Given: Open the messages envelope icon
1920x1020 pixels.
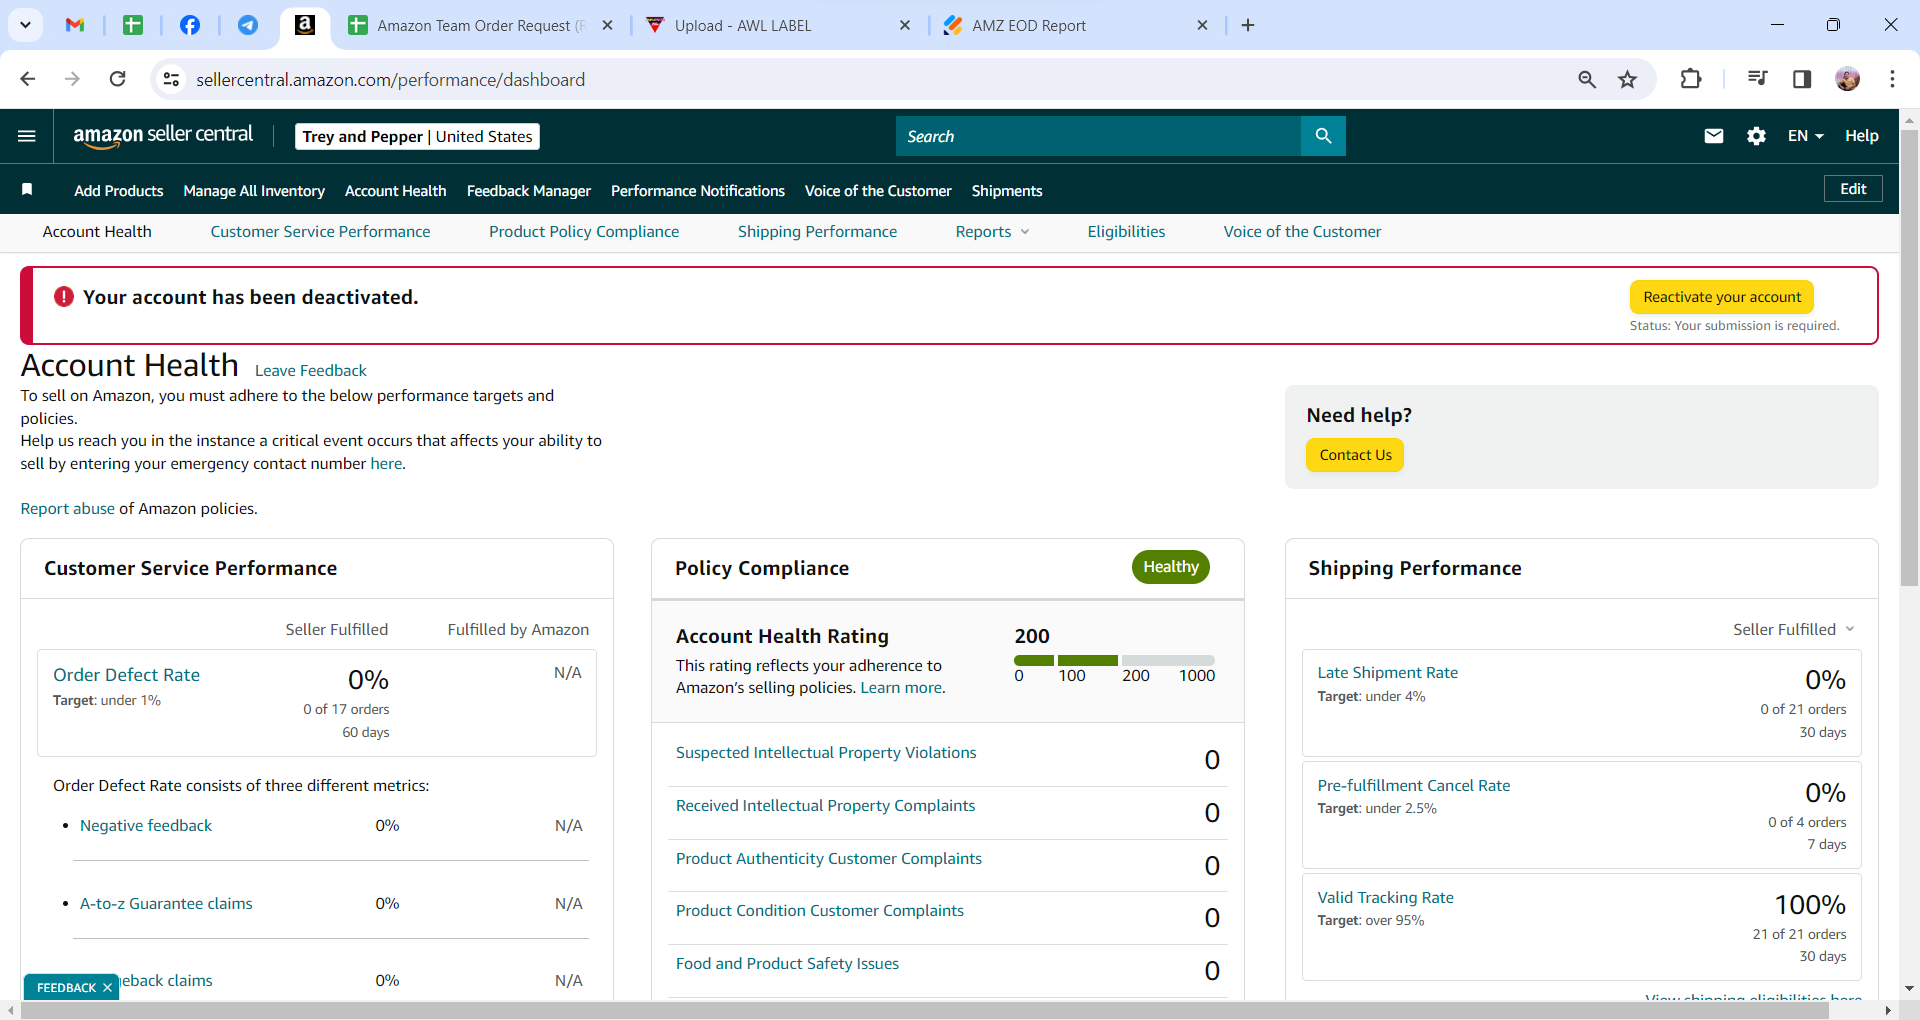Looking at the screenshot, I should (1714, 136).
